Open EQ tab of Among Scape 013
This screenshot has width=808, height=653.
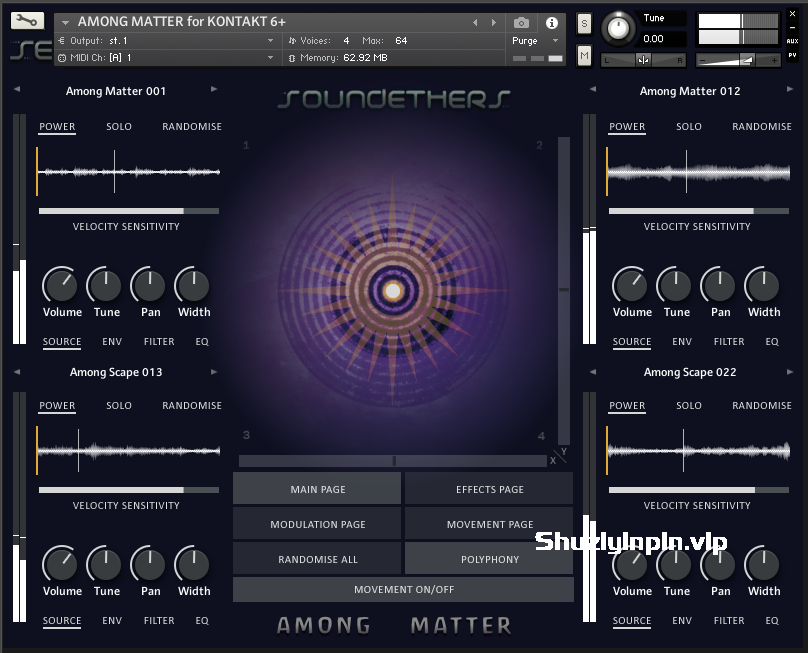click(202, 621)
